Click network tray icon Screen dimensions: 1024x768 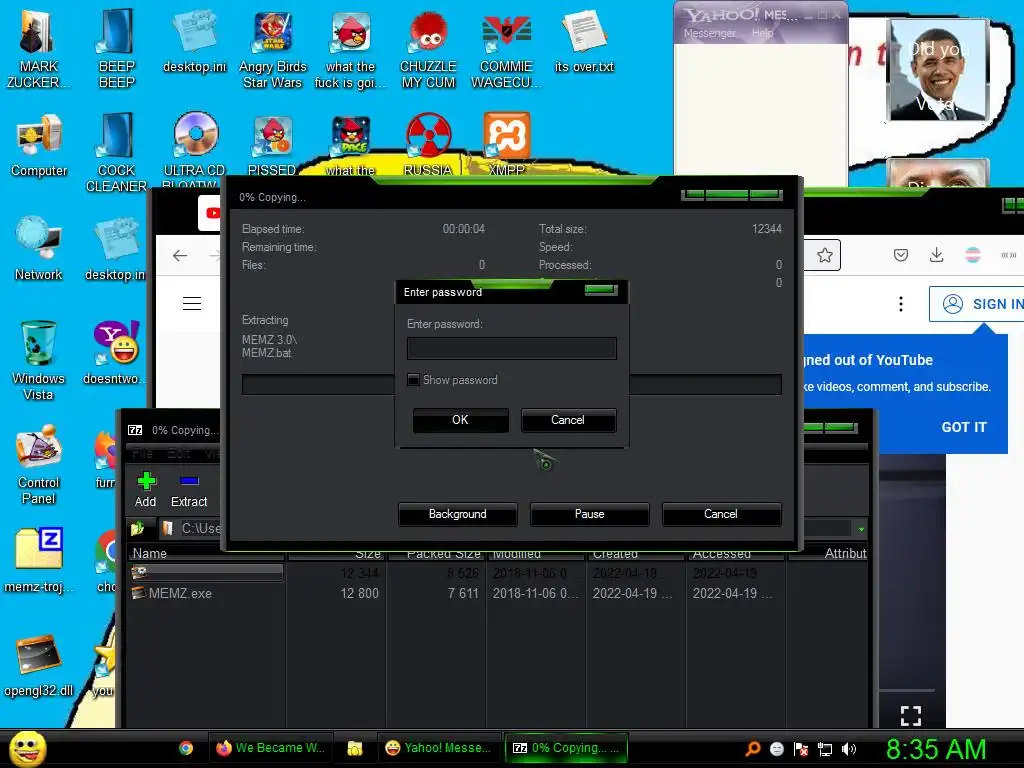(825, 749)
